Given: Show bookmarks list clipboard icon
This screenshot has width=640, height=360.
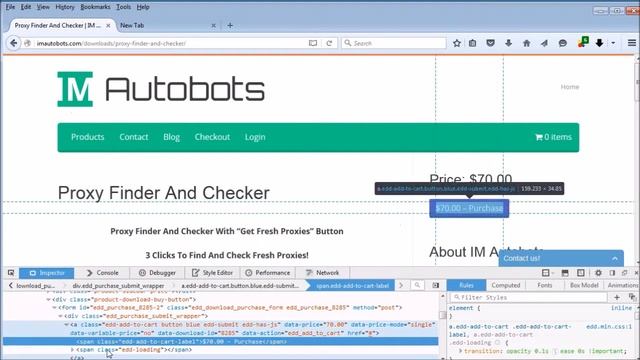Looking at the screenshot, I should 472,43.
